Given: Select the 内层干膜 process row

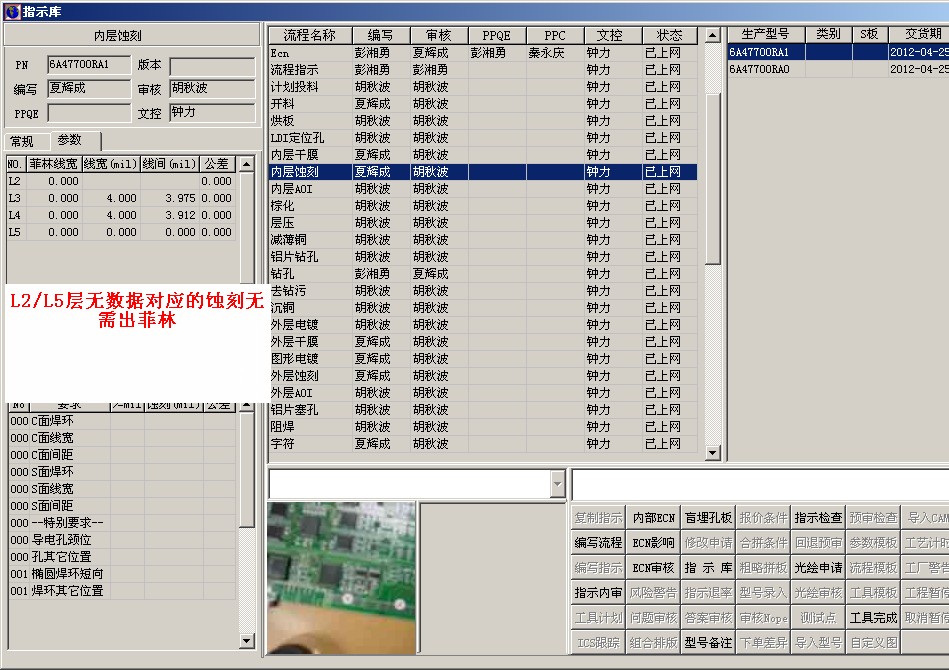Looking at the screenshot, I should 483,155.
